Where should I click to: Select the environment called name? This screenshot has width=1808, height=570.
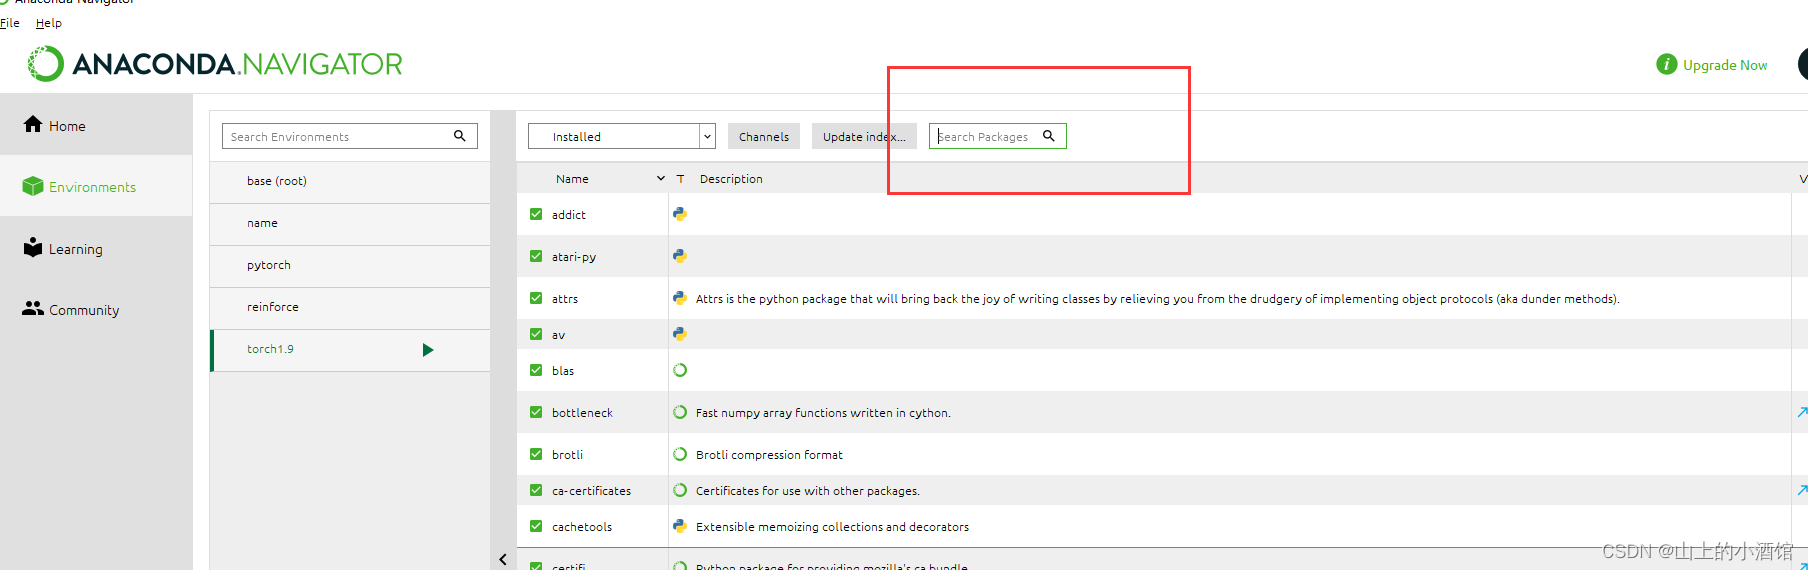tap(350, 223)
